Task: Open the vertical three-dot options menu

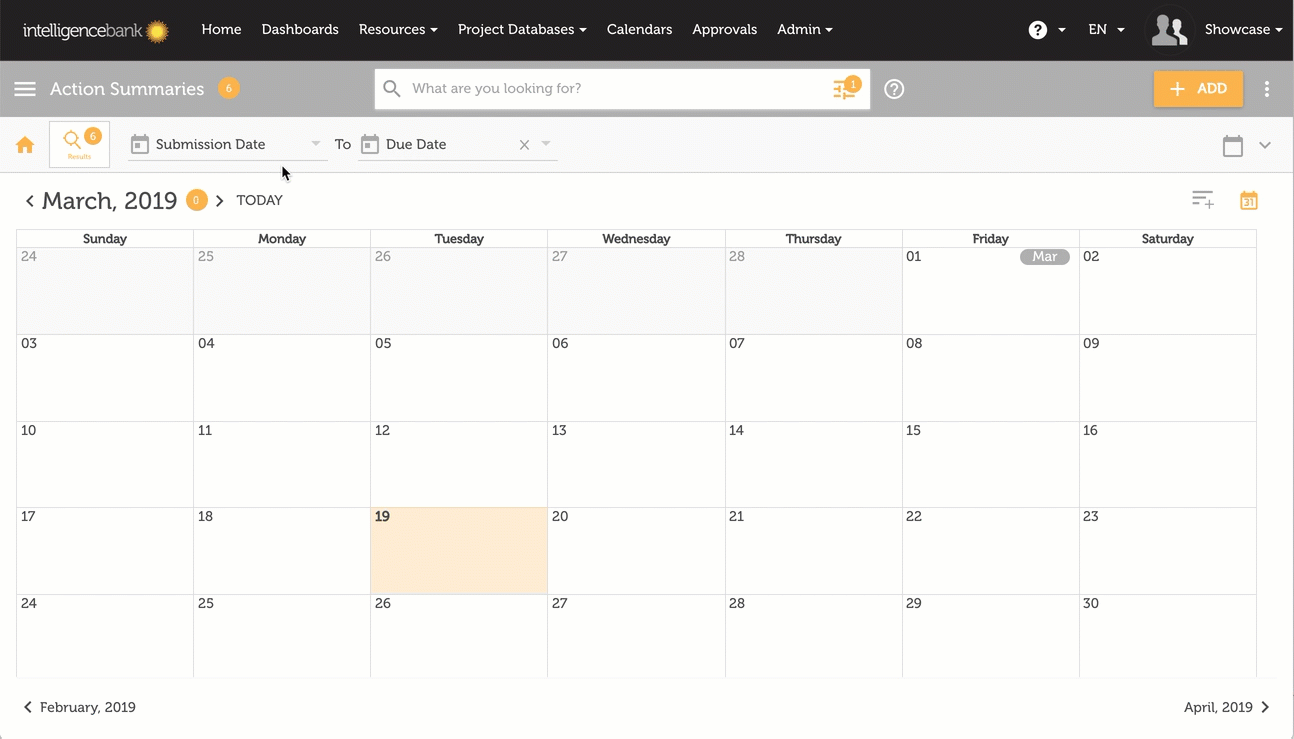Action: pos(1267,89)
